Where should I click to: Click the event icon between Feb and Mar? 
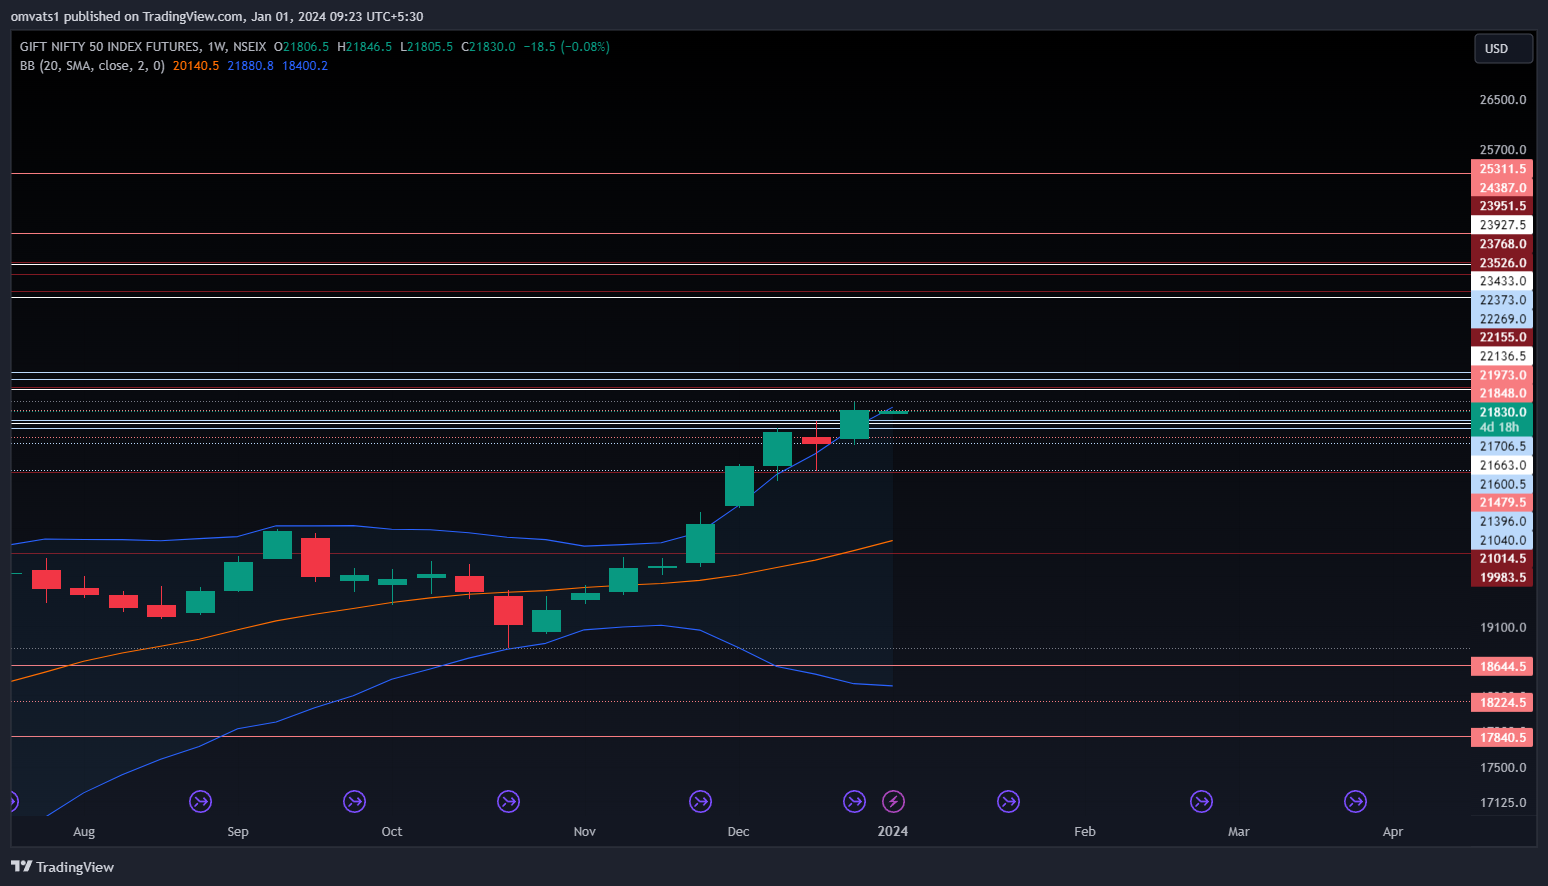click(x=1201, y=801)
